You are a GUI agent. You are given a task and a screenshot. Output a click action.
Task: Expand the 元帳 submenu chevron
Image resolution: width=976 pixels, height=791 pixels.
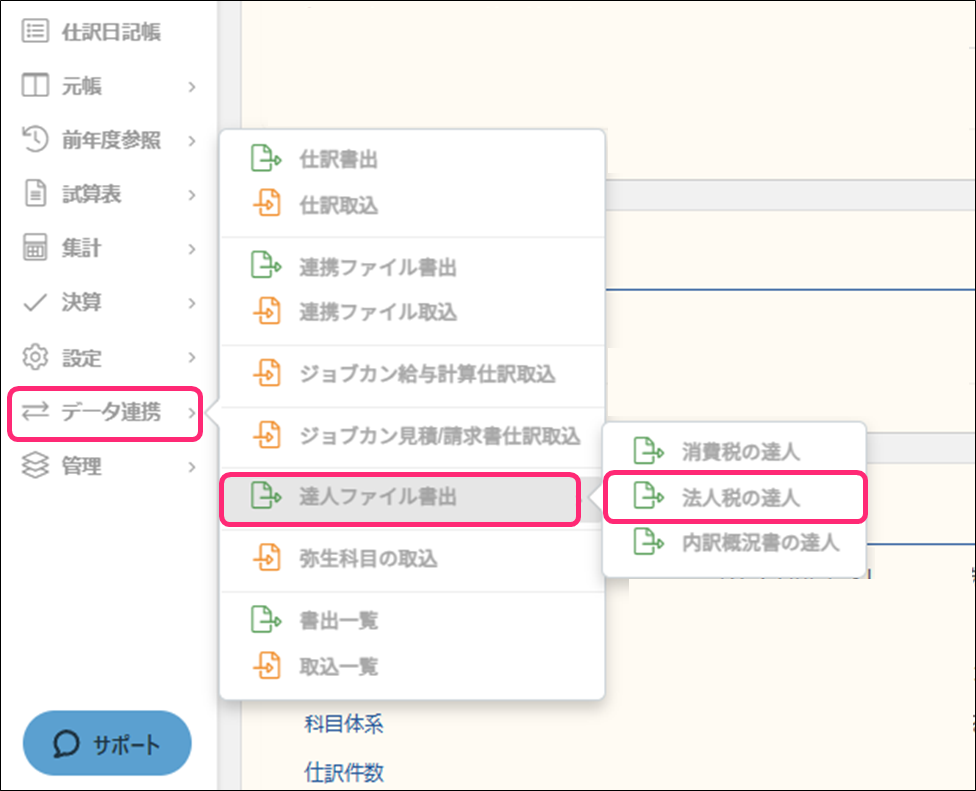192,87
